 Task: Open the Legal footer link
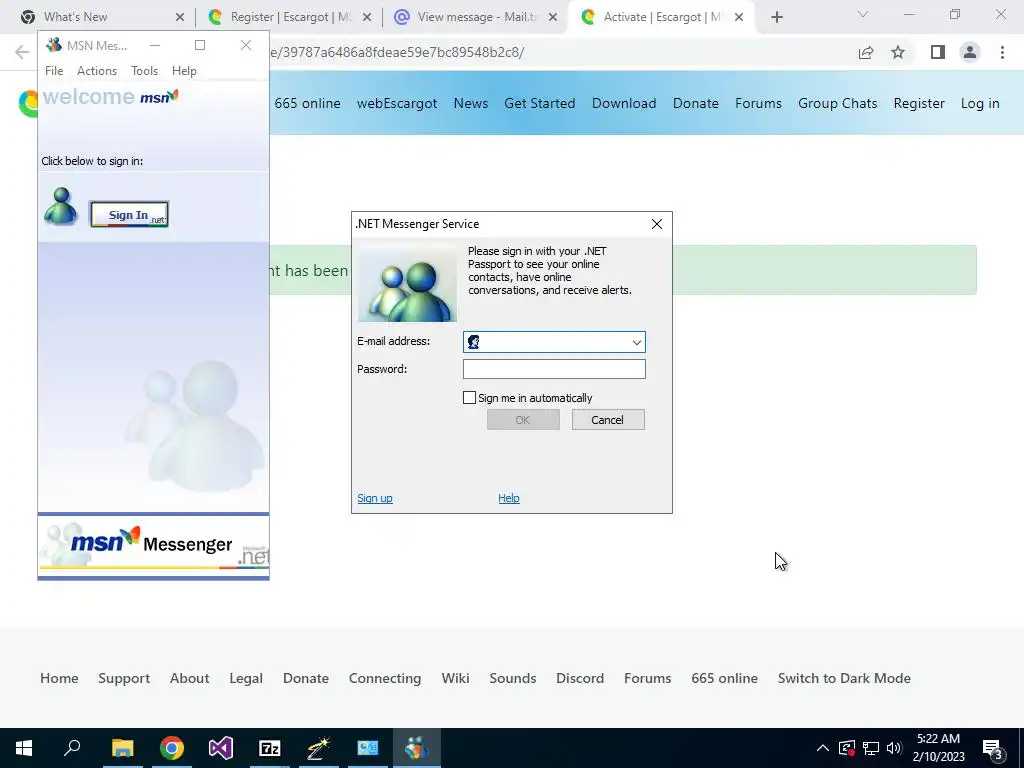pos(246,678)
